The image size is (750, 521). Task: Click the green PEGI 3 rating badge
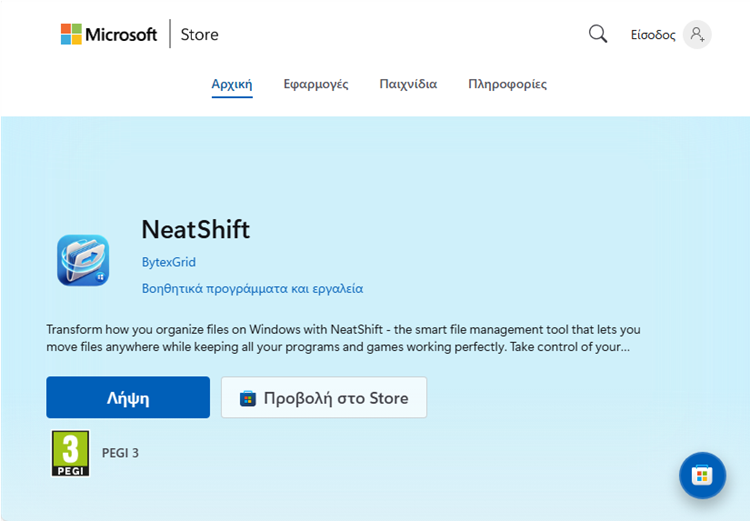pos(70,453)
